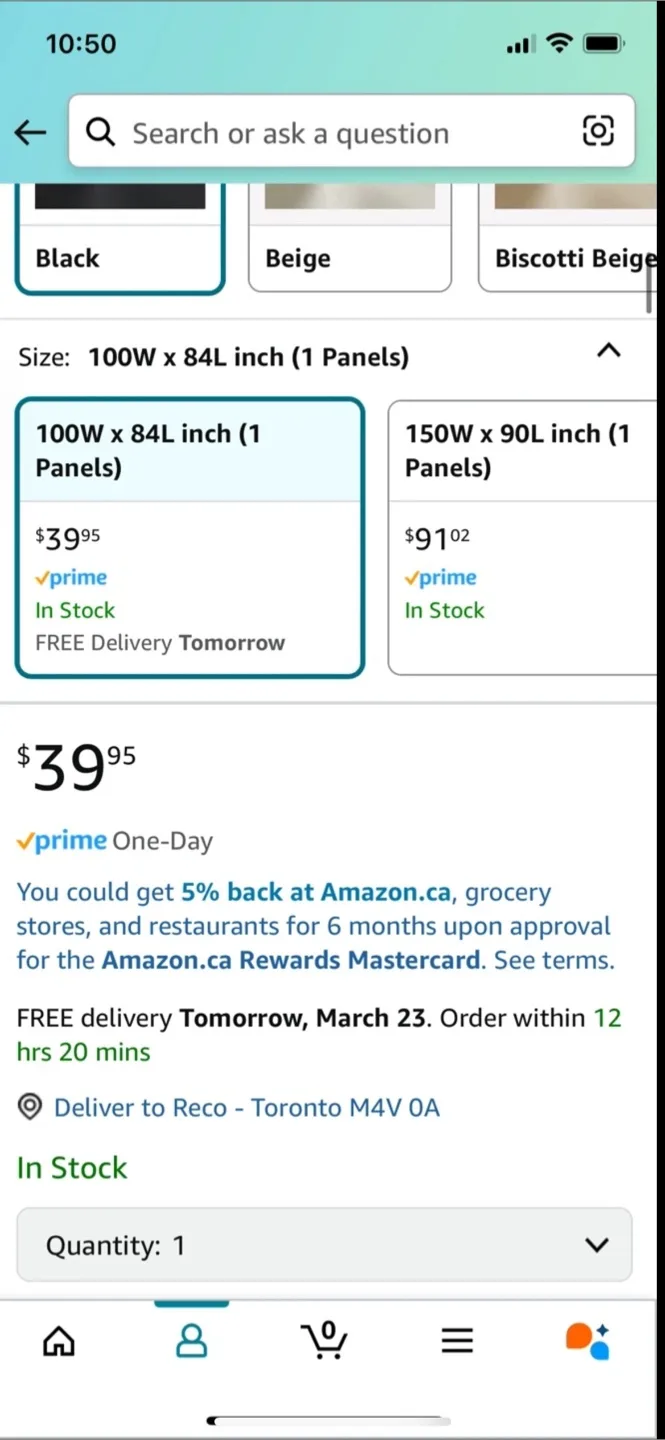This screenshot has height=1440, width=665.
Task: Select the 100W x 84L size option
Action: pyautogui.click(x=189, y=538)
